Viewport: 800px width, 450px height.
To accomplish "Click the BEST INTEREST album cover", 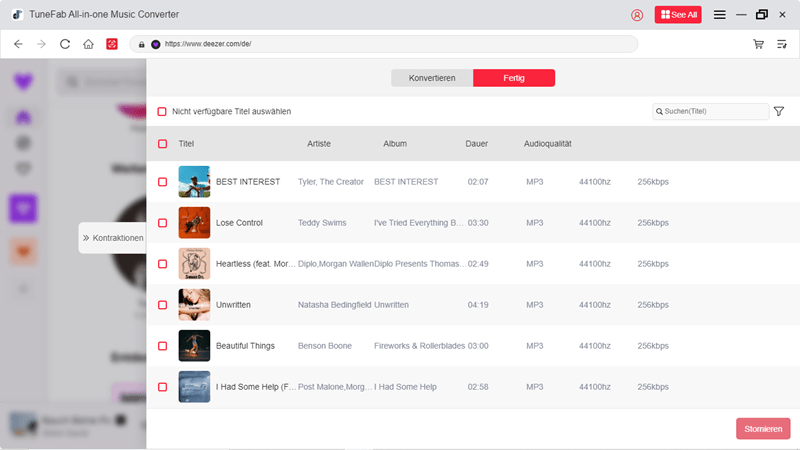I will pyautogui.click(x=194, y=182).
